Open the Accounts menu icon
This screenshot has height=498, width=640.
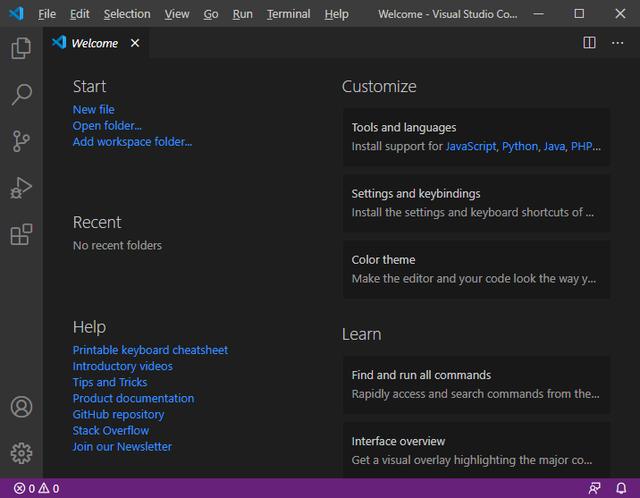21,407
